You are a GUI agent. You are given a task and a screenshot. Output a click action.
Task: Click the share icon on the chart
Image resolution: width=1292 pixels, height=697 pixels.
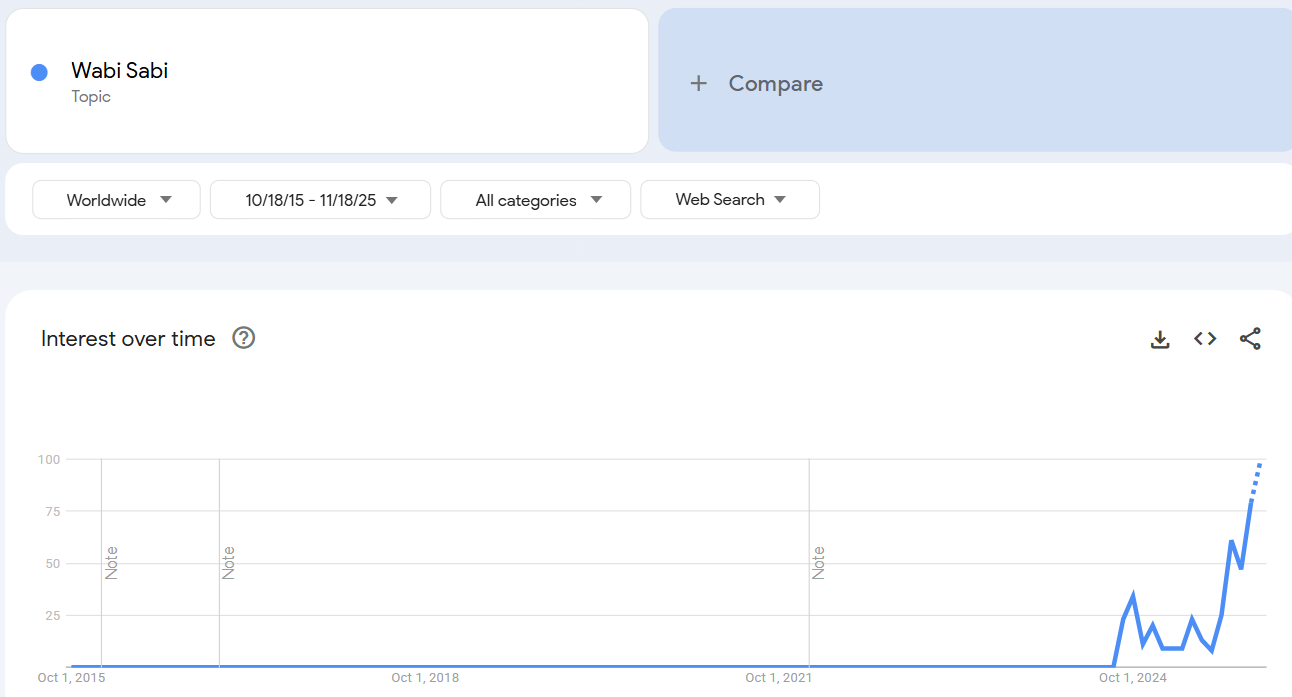1250,339
